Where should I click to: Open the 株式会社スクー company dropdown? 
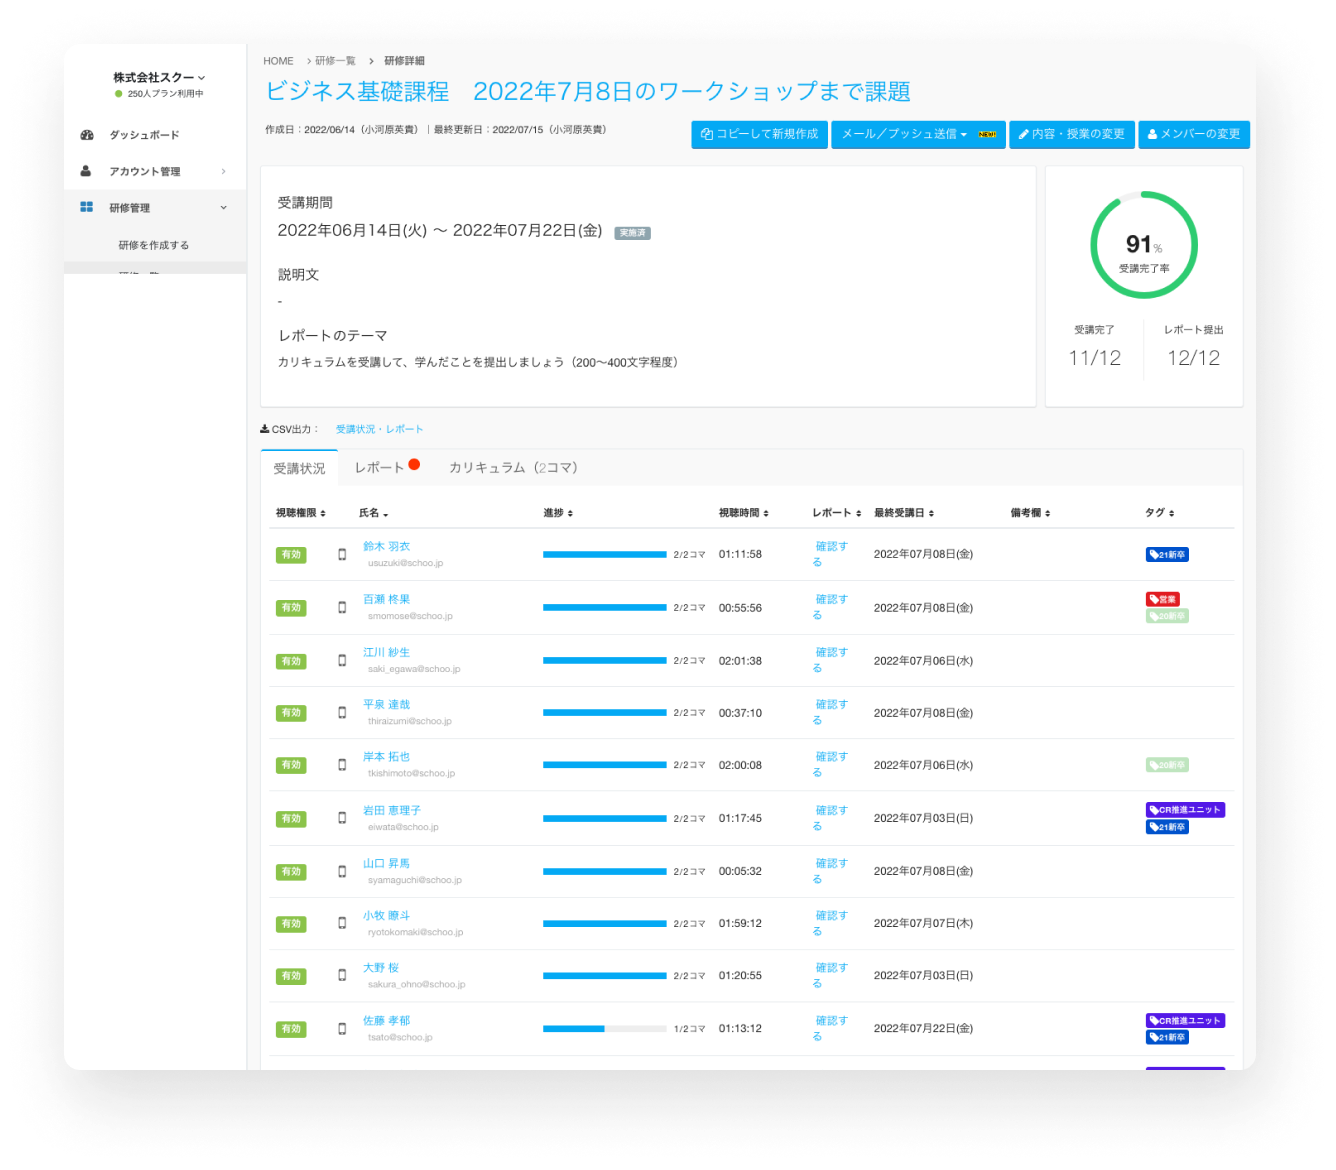coord(159,78)
